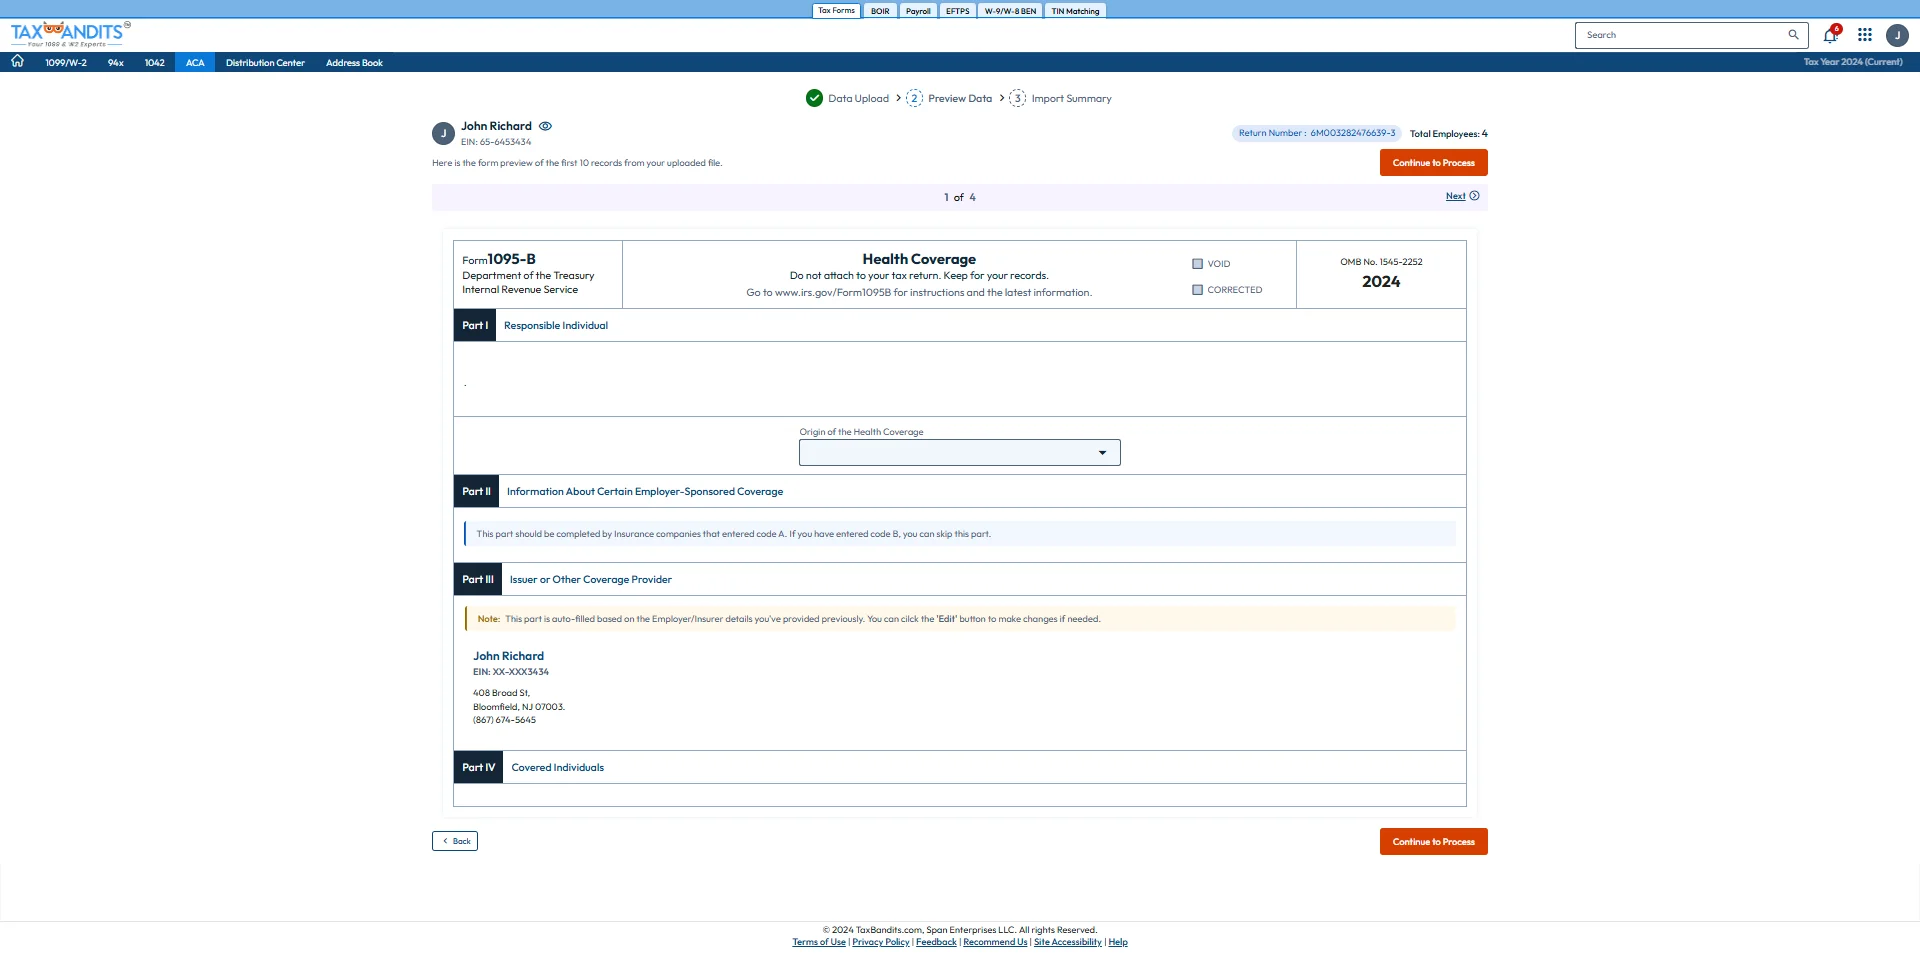This screenshot has height=953, width=1920.
Task: Click into the Search input field
Action: click(x=1680, y=35)
